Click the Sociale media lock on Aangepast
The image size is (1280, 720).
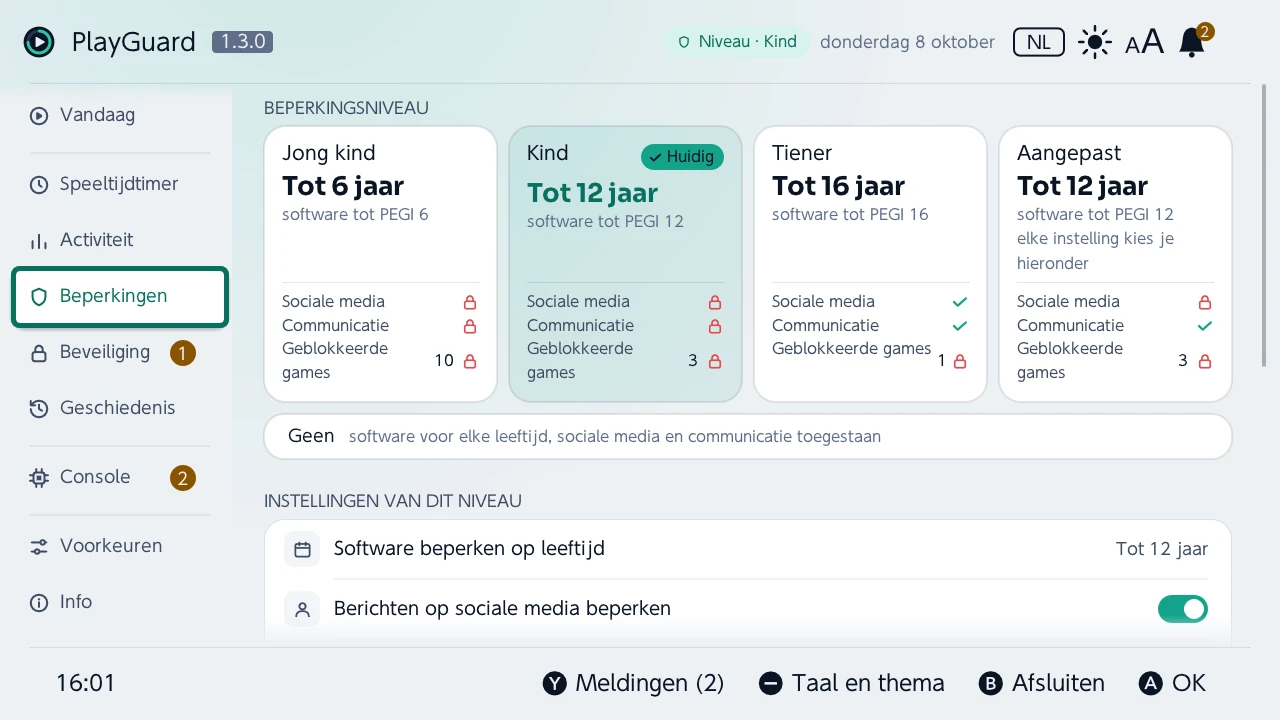coord(1205,302)
